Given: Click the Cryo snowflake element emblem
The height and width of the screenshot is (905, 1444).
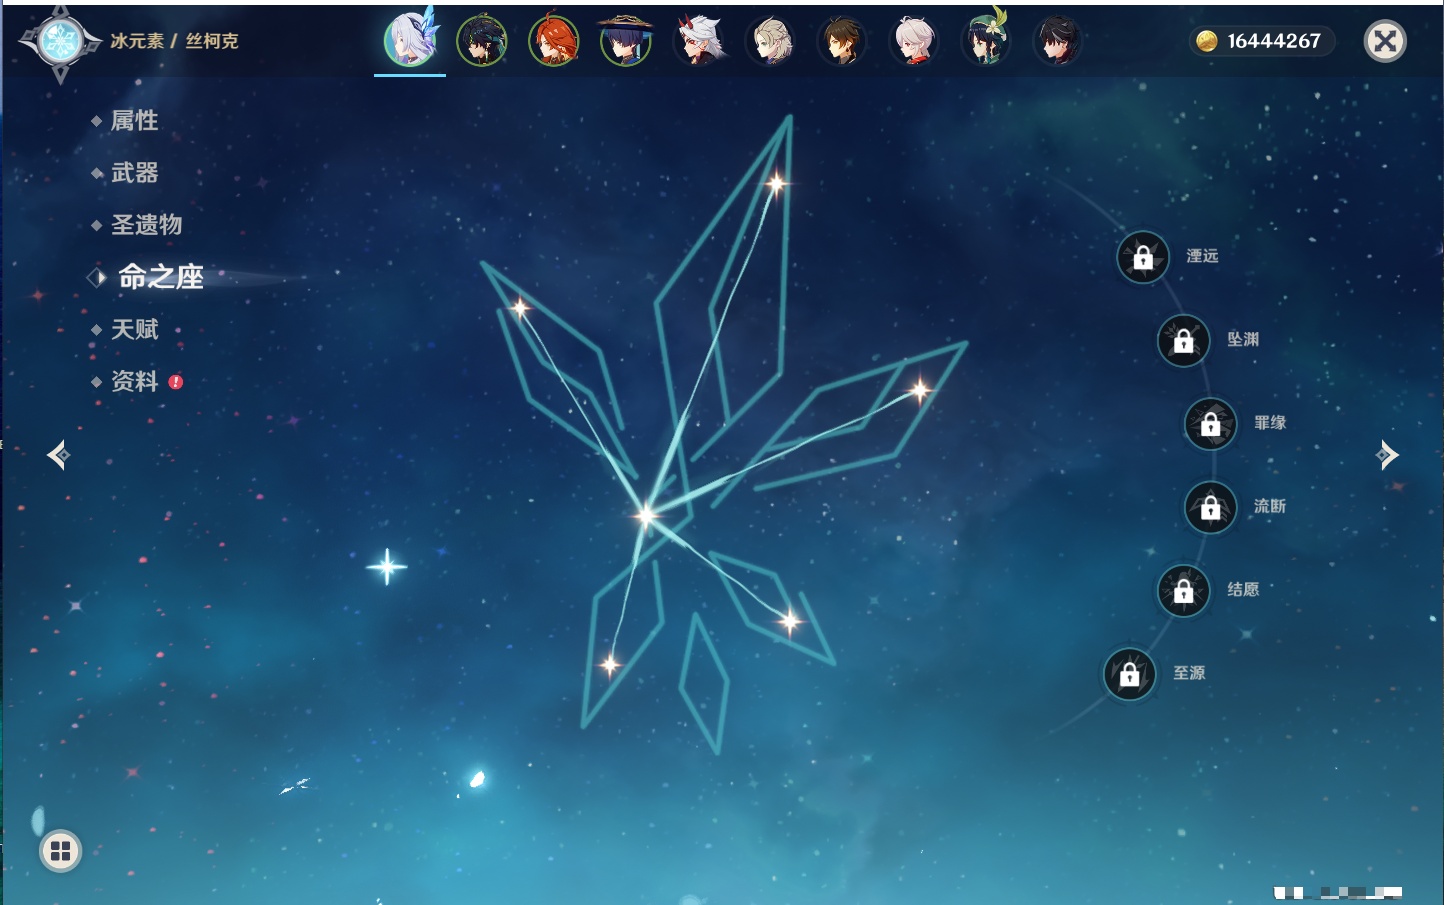Looking at the screenshot, I should [61, 42].
